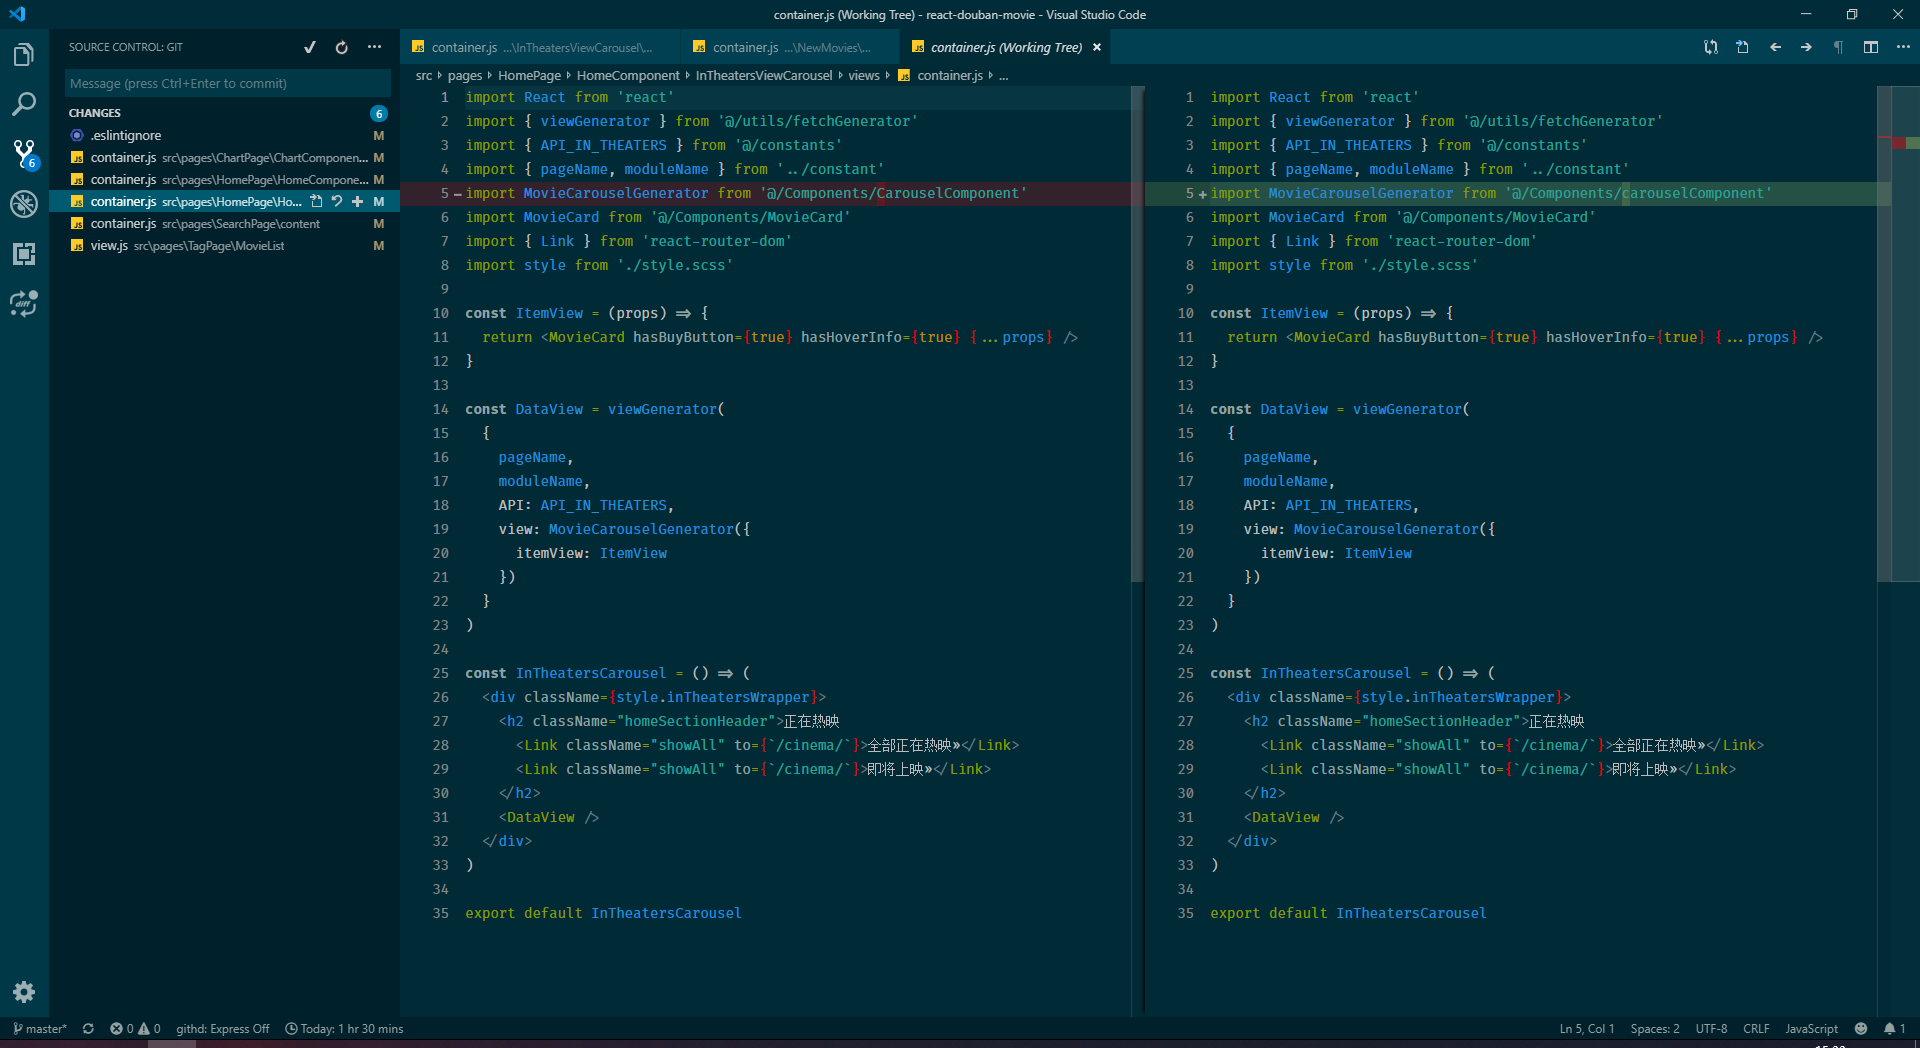Select container.js in SearchPage content

(x=225, y=223)
